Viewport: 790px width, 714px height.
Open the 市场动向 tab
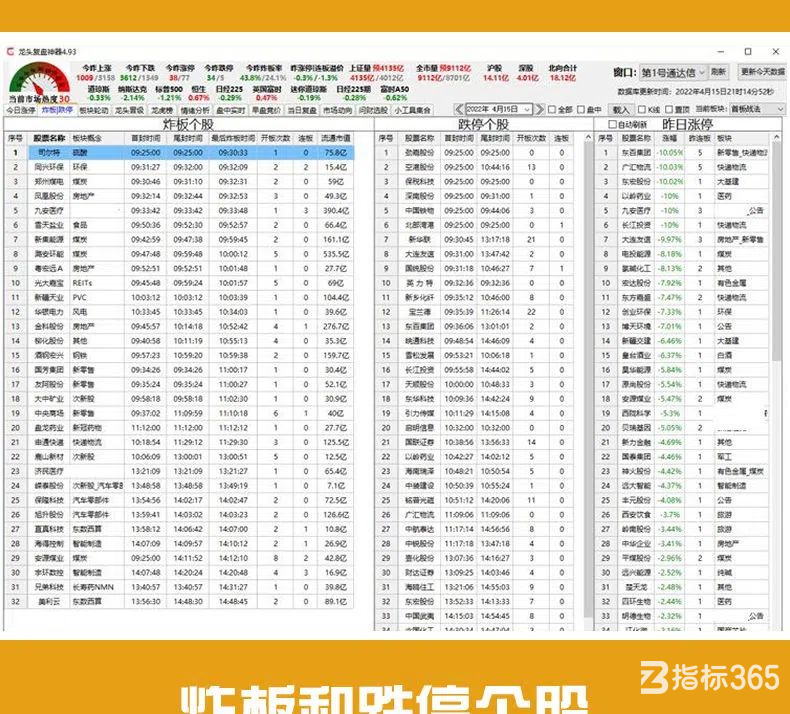click(x=337, y=110)
